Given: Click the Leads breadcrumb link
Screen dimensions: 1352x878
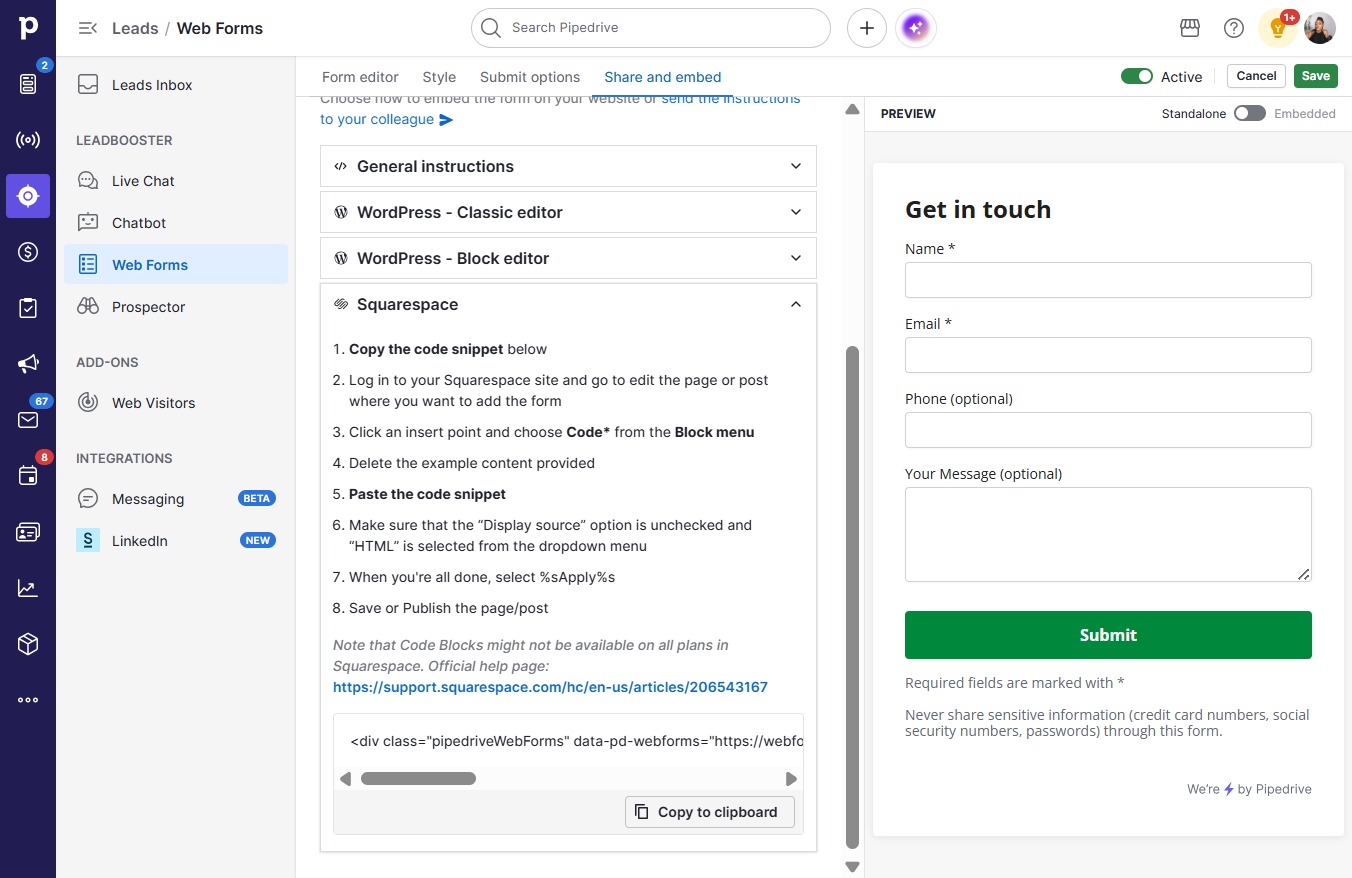Looking at the screenshot, I should pyautogui.click(x=135, y=28).
